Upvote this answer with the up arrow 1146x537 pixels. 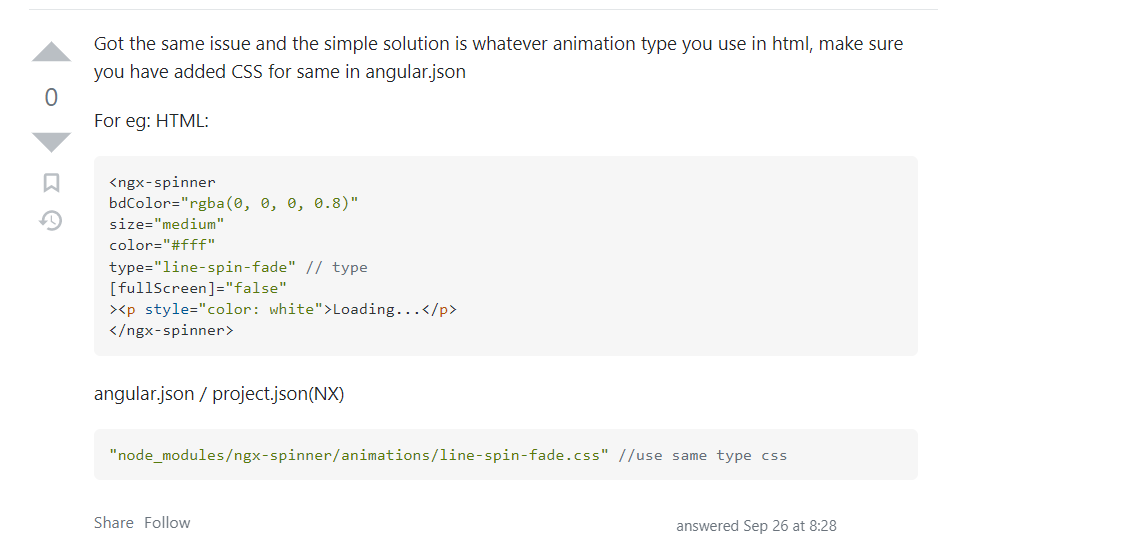[x=51, y=52]
